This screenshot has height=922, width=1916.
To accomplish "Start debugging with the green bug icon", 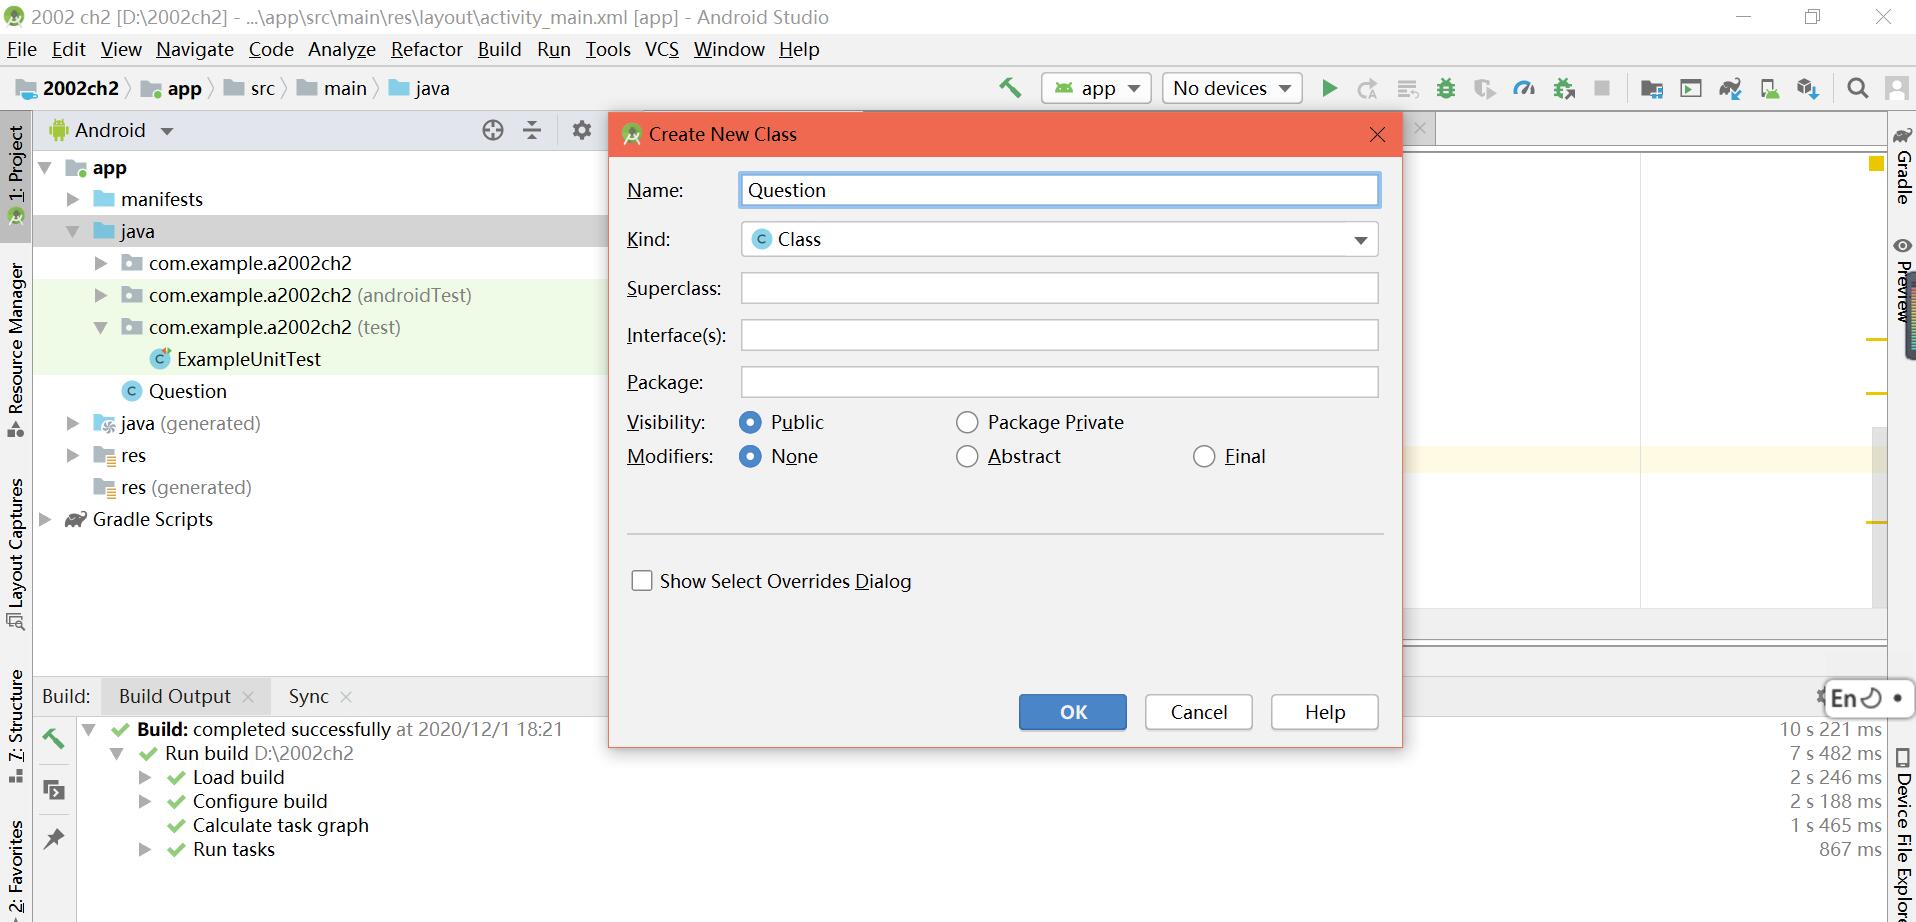I will click(x=1445, y=88).
